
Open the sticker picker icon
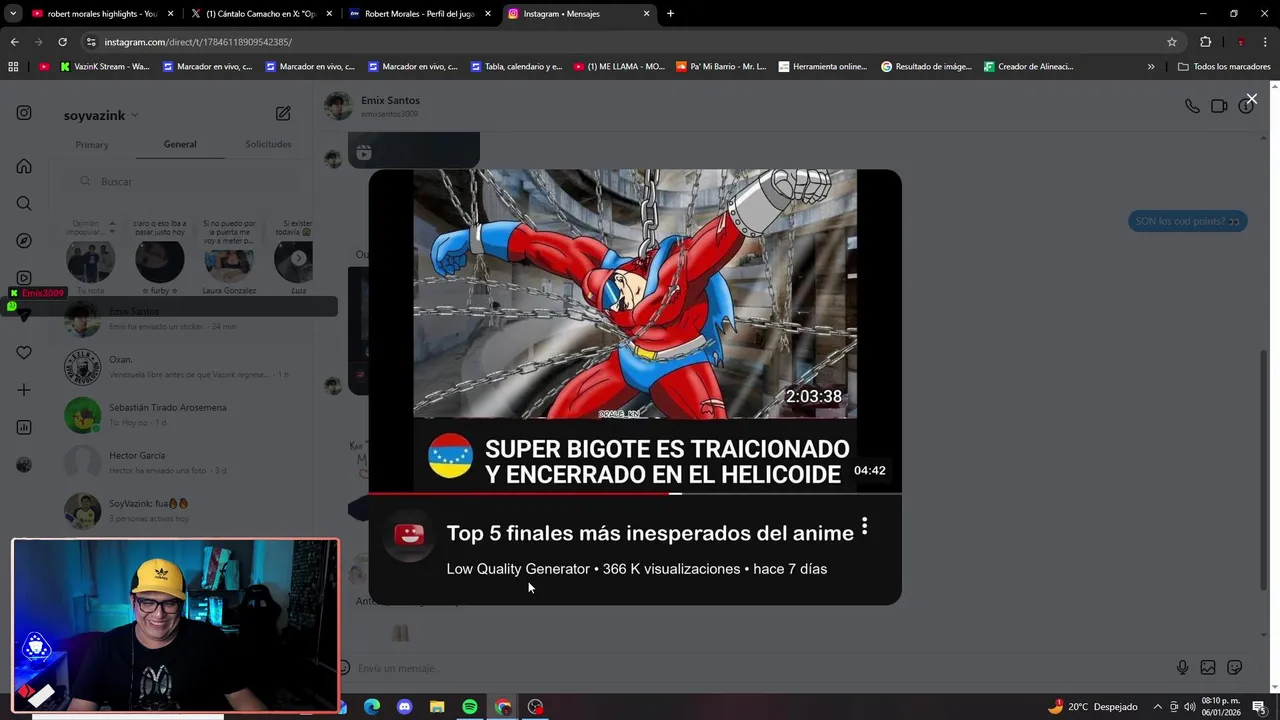(x=1235, y=667)
